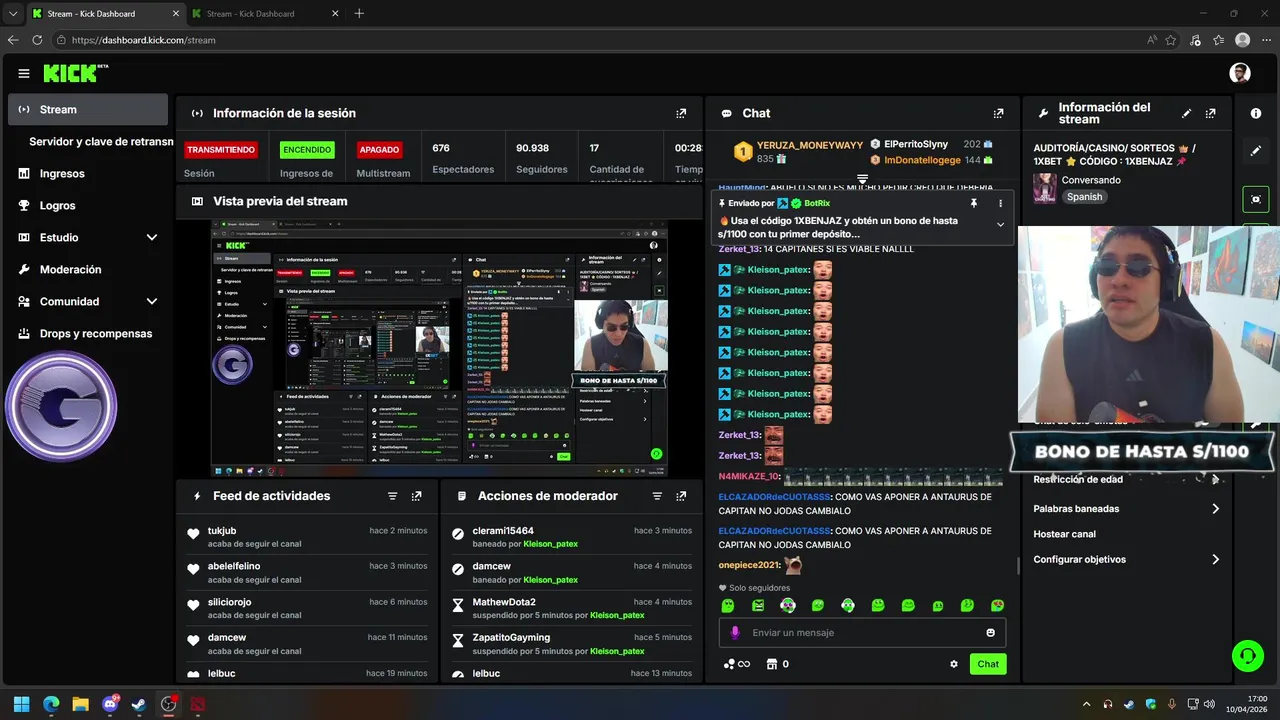
Task: Select Stream in sidebar
Action: click(x=88, y=110)
